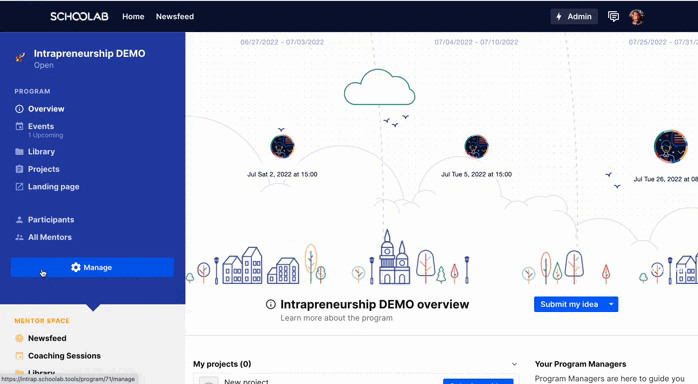Click the Submit my idea button
The height and width of the screenshot is (384, 698).
point(569,304)
